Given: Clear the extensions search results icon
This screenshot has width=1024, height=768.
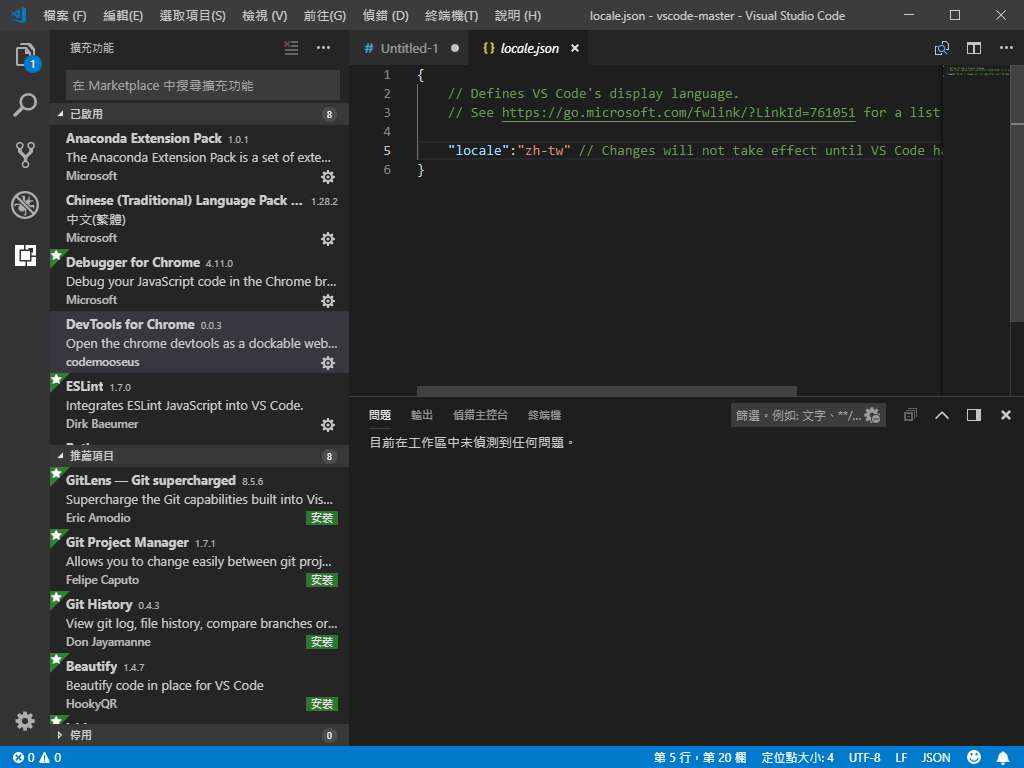Looking at the screenshot, I should click(291, 48).
